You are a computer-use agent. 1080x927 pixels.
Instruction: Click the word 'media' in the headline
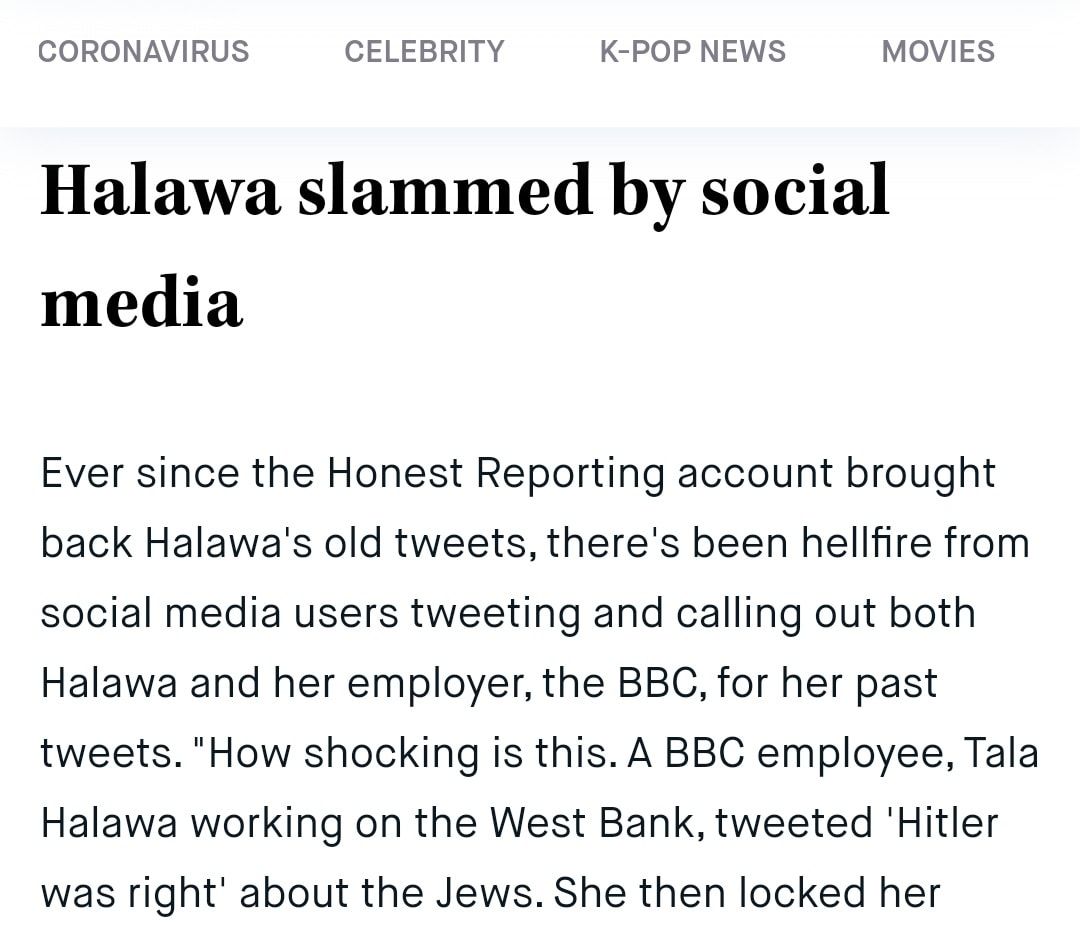coord(141,302)
